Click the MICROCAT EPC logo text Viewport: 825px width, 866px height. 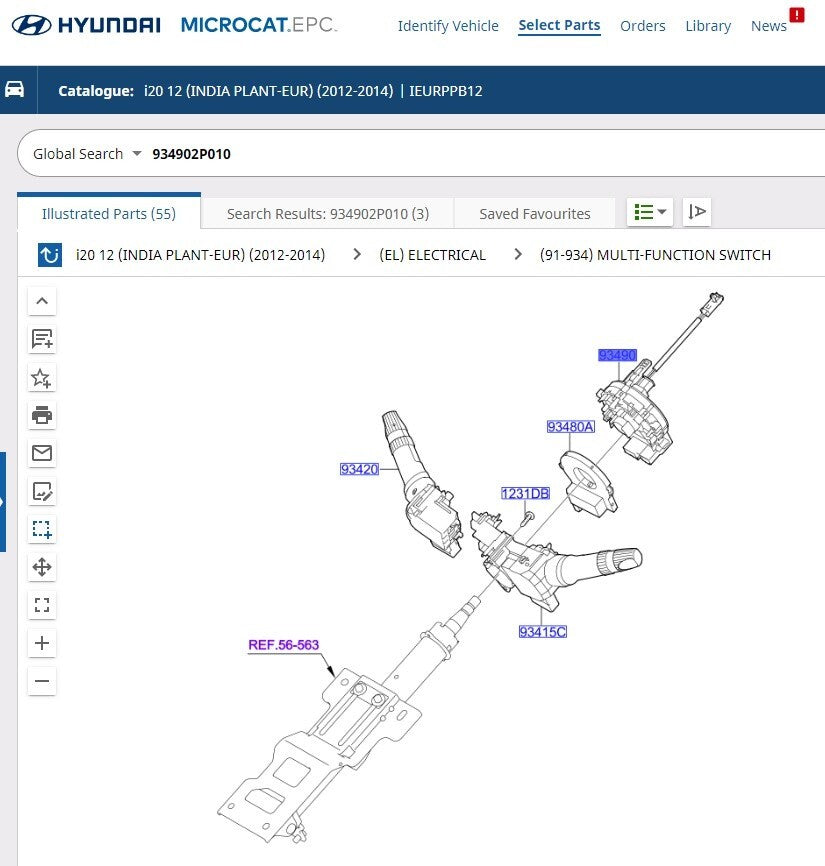pos(258,25)
